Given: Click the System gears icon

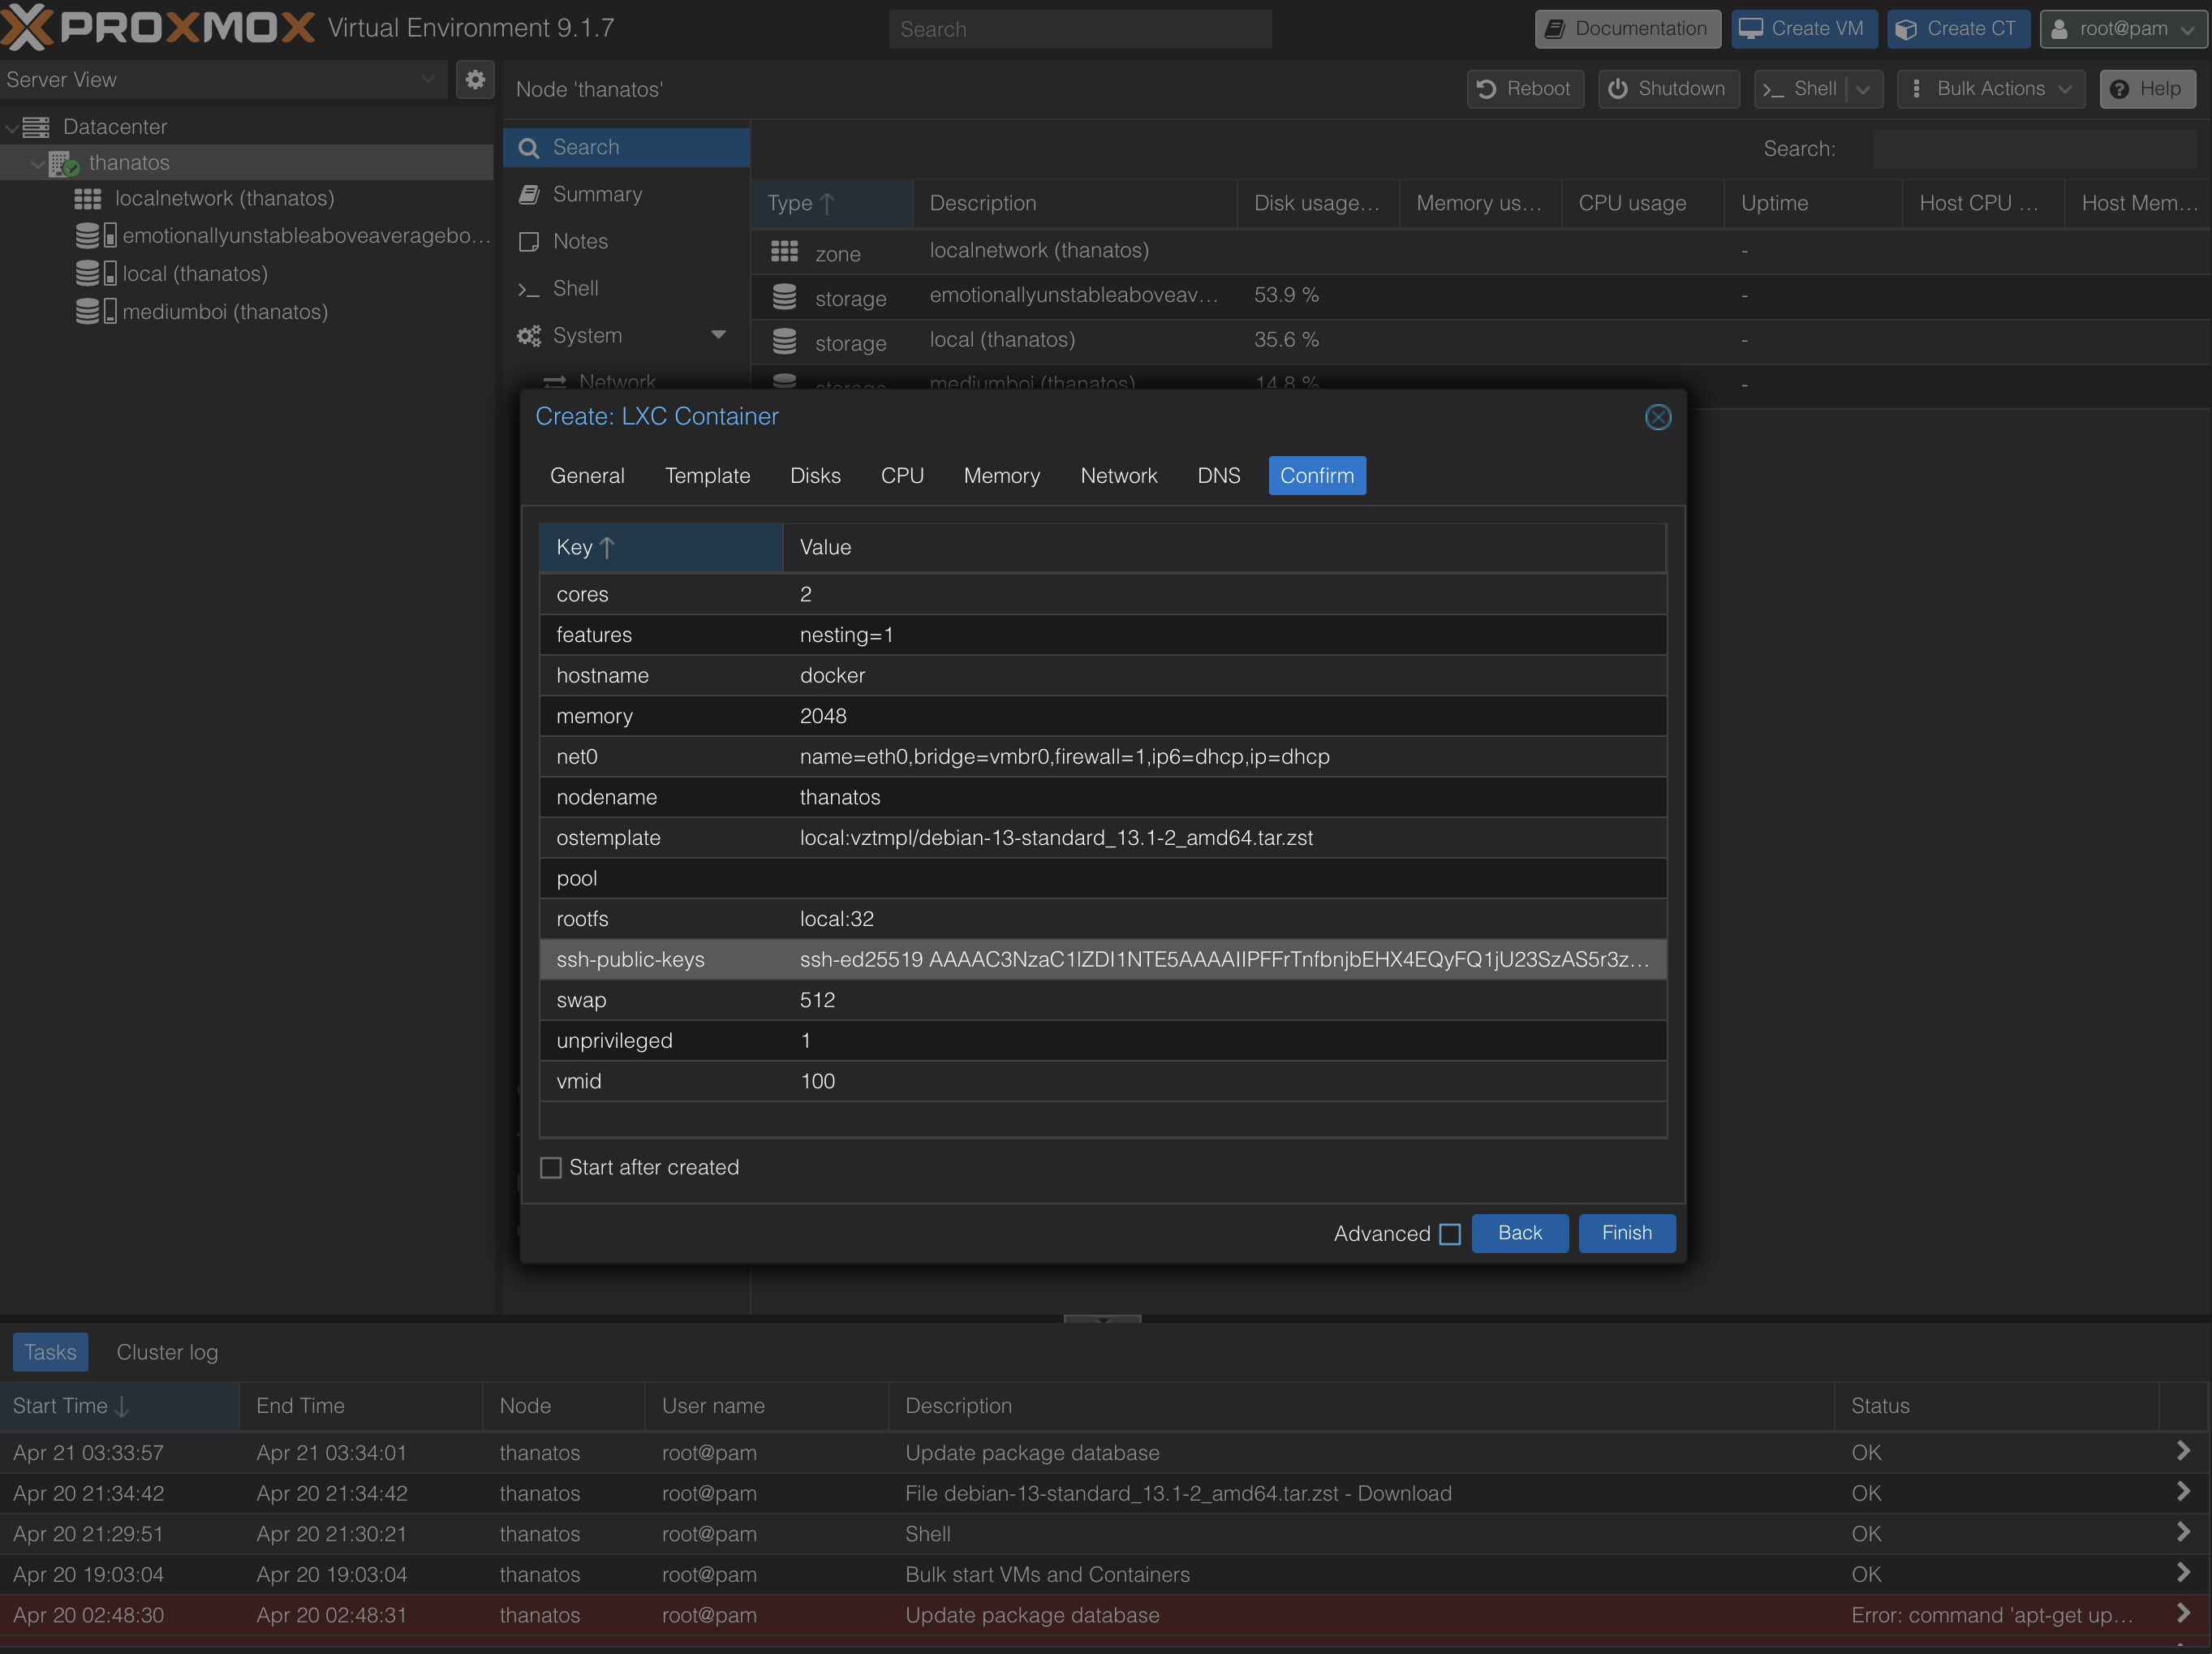Looking at the screenshot, I should click(529, 336).
